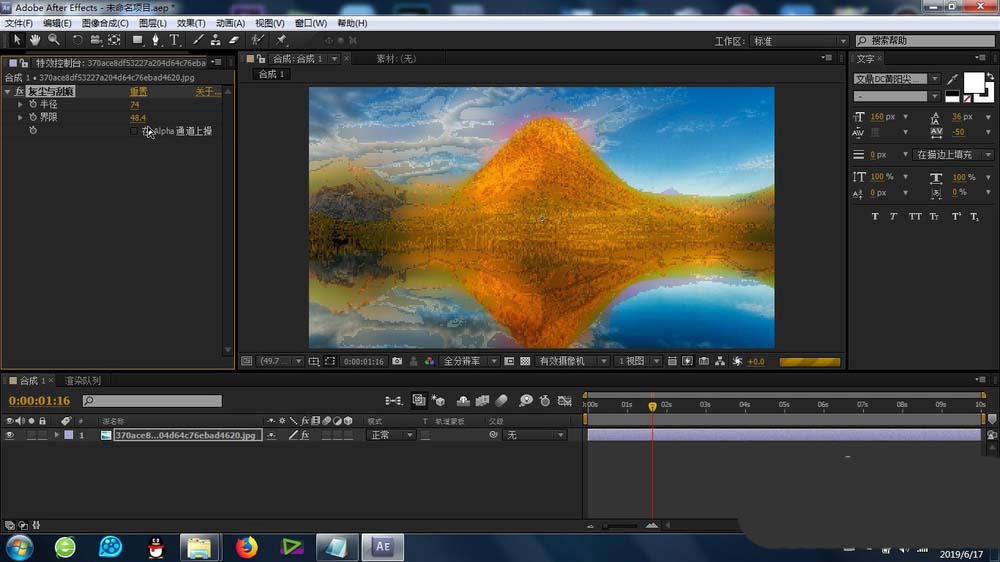Select the Rotation tool
The height and width of the screenshot is (562, 1000).
pyautogui.click(x=77, y=40)
